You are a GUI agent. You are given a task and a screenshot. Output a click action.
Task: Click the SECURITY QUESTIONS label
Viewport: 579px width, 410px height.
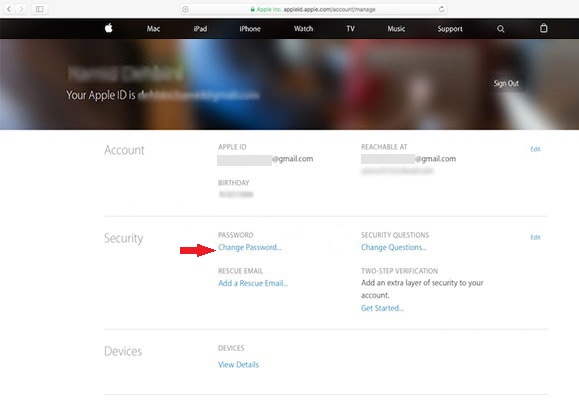tap(395, 235)
